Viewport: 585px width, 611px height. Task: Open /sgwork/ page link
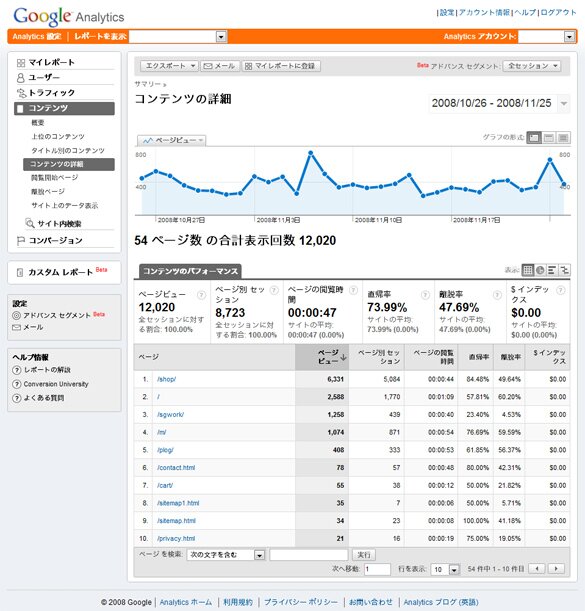[170, 415]
